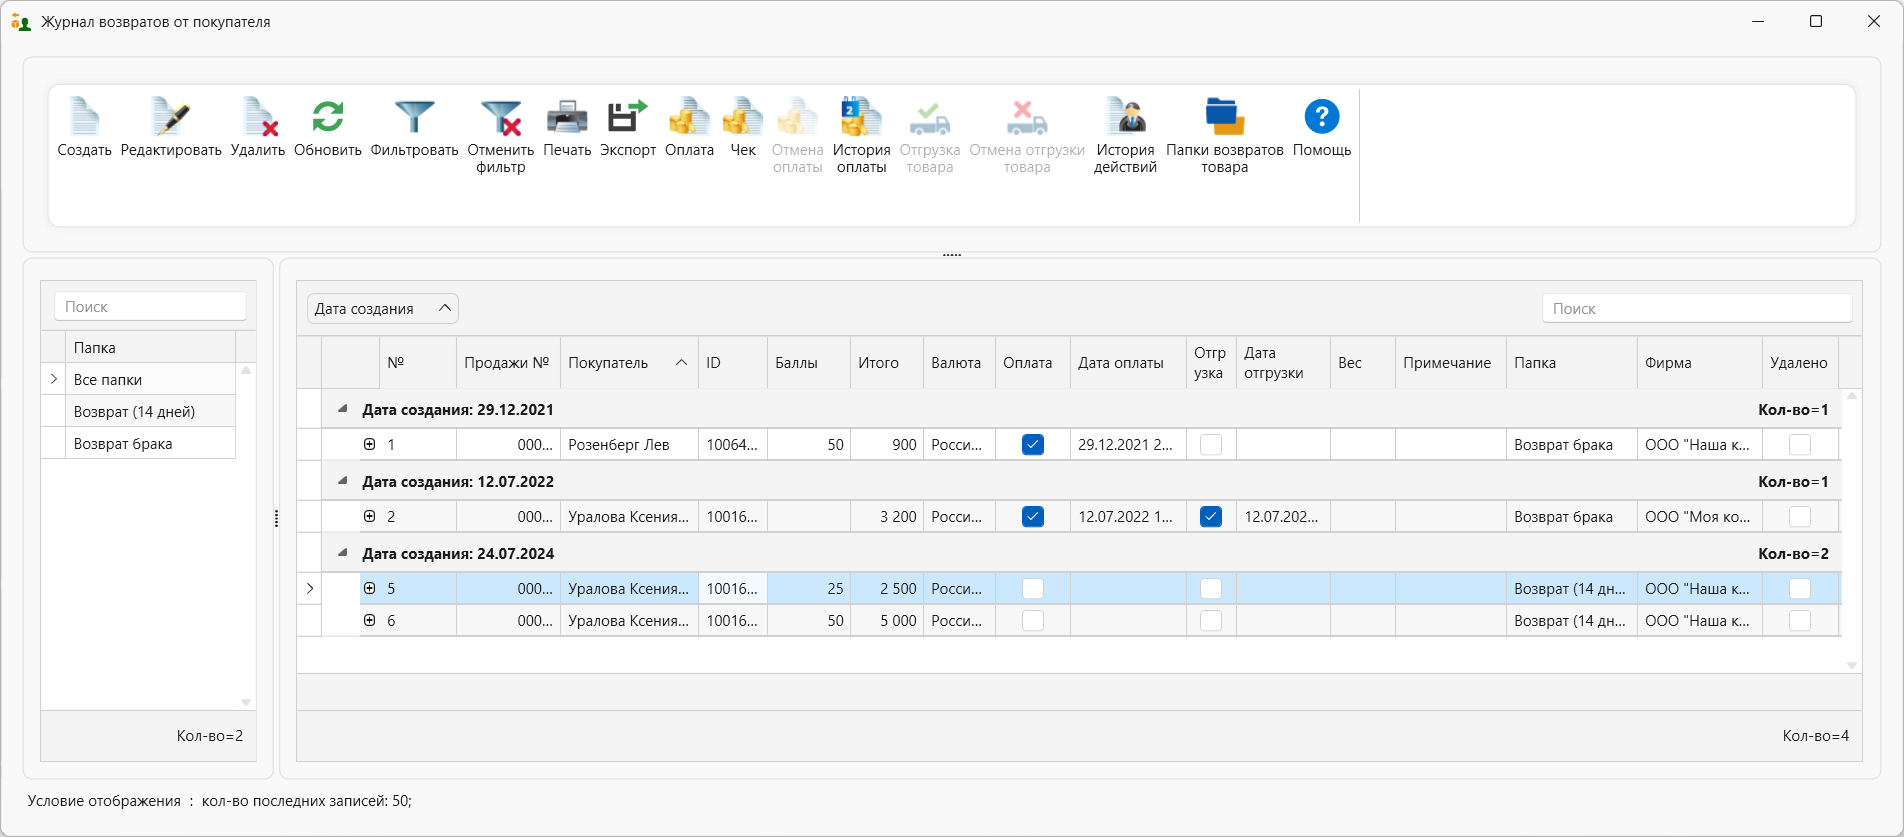The image size is (1904, 837).
Task: Toggle Оплата checkbox in row 5
Action: click(x=1033, y=589)
